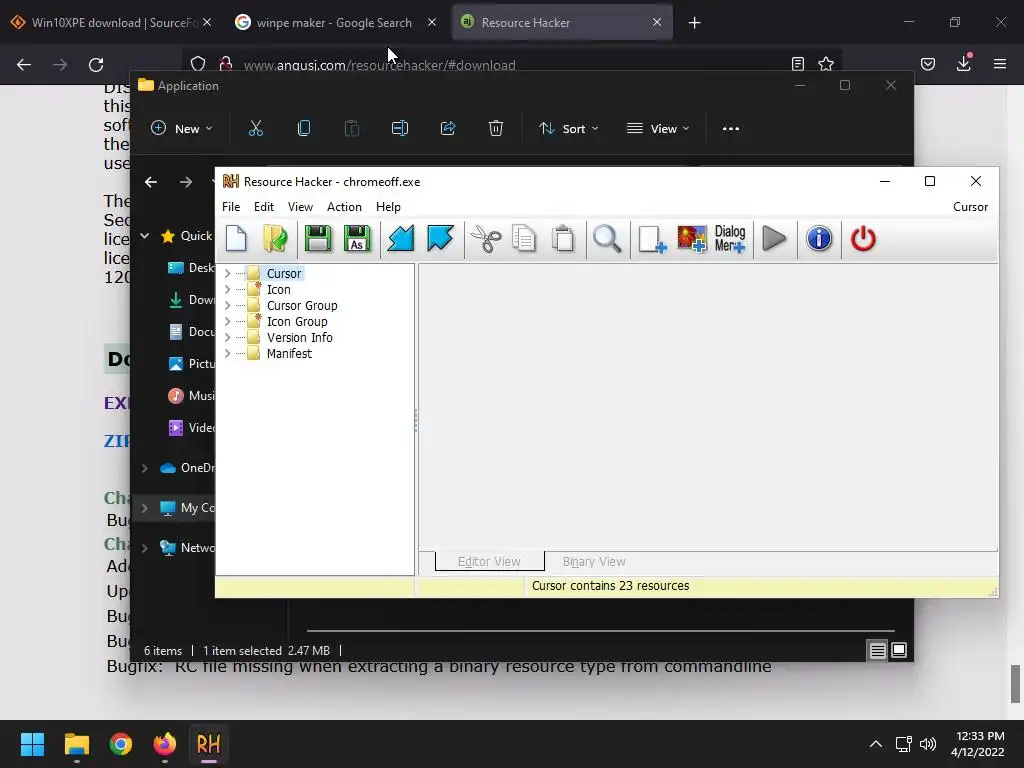Click the Paste clipboard icon
Viewport: 1024px width, 768px height.
click(563, 238)
